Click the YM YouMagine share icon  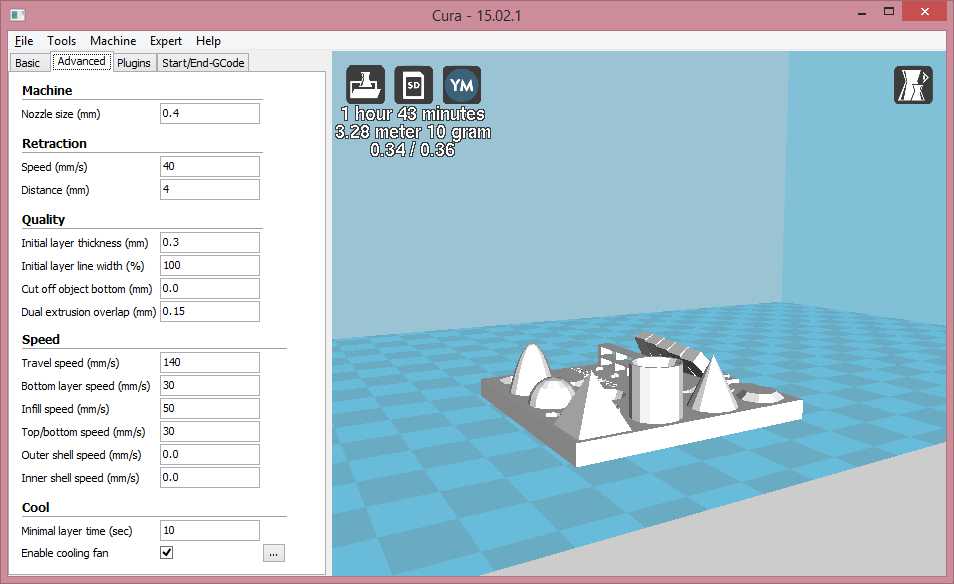[461, 85]
